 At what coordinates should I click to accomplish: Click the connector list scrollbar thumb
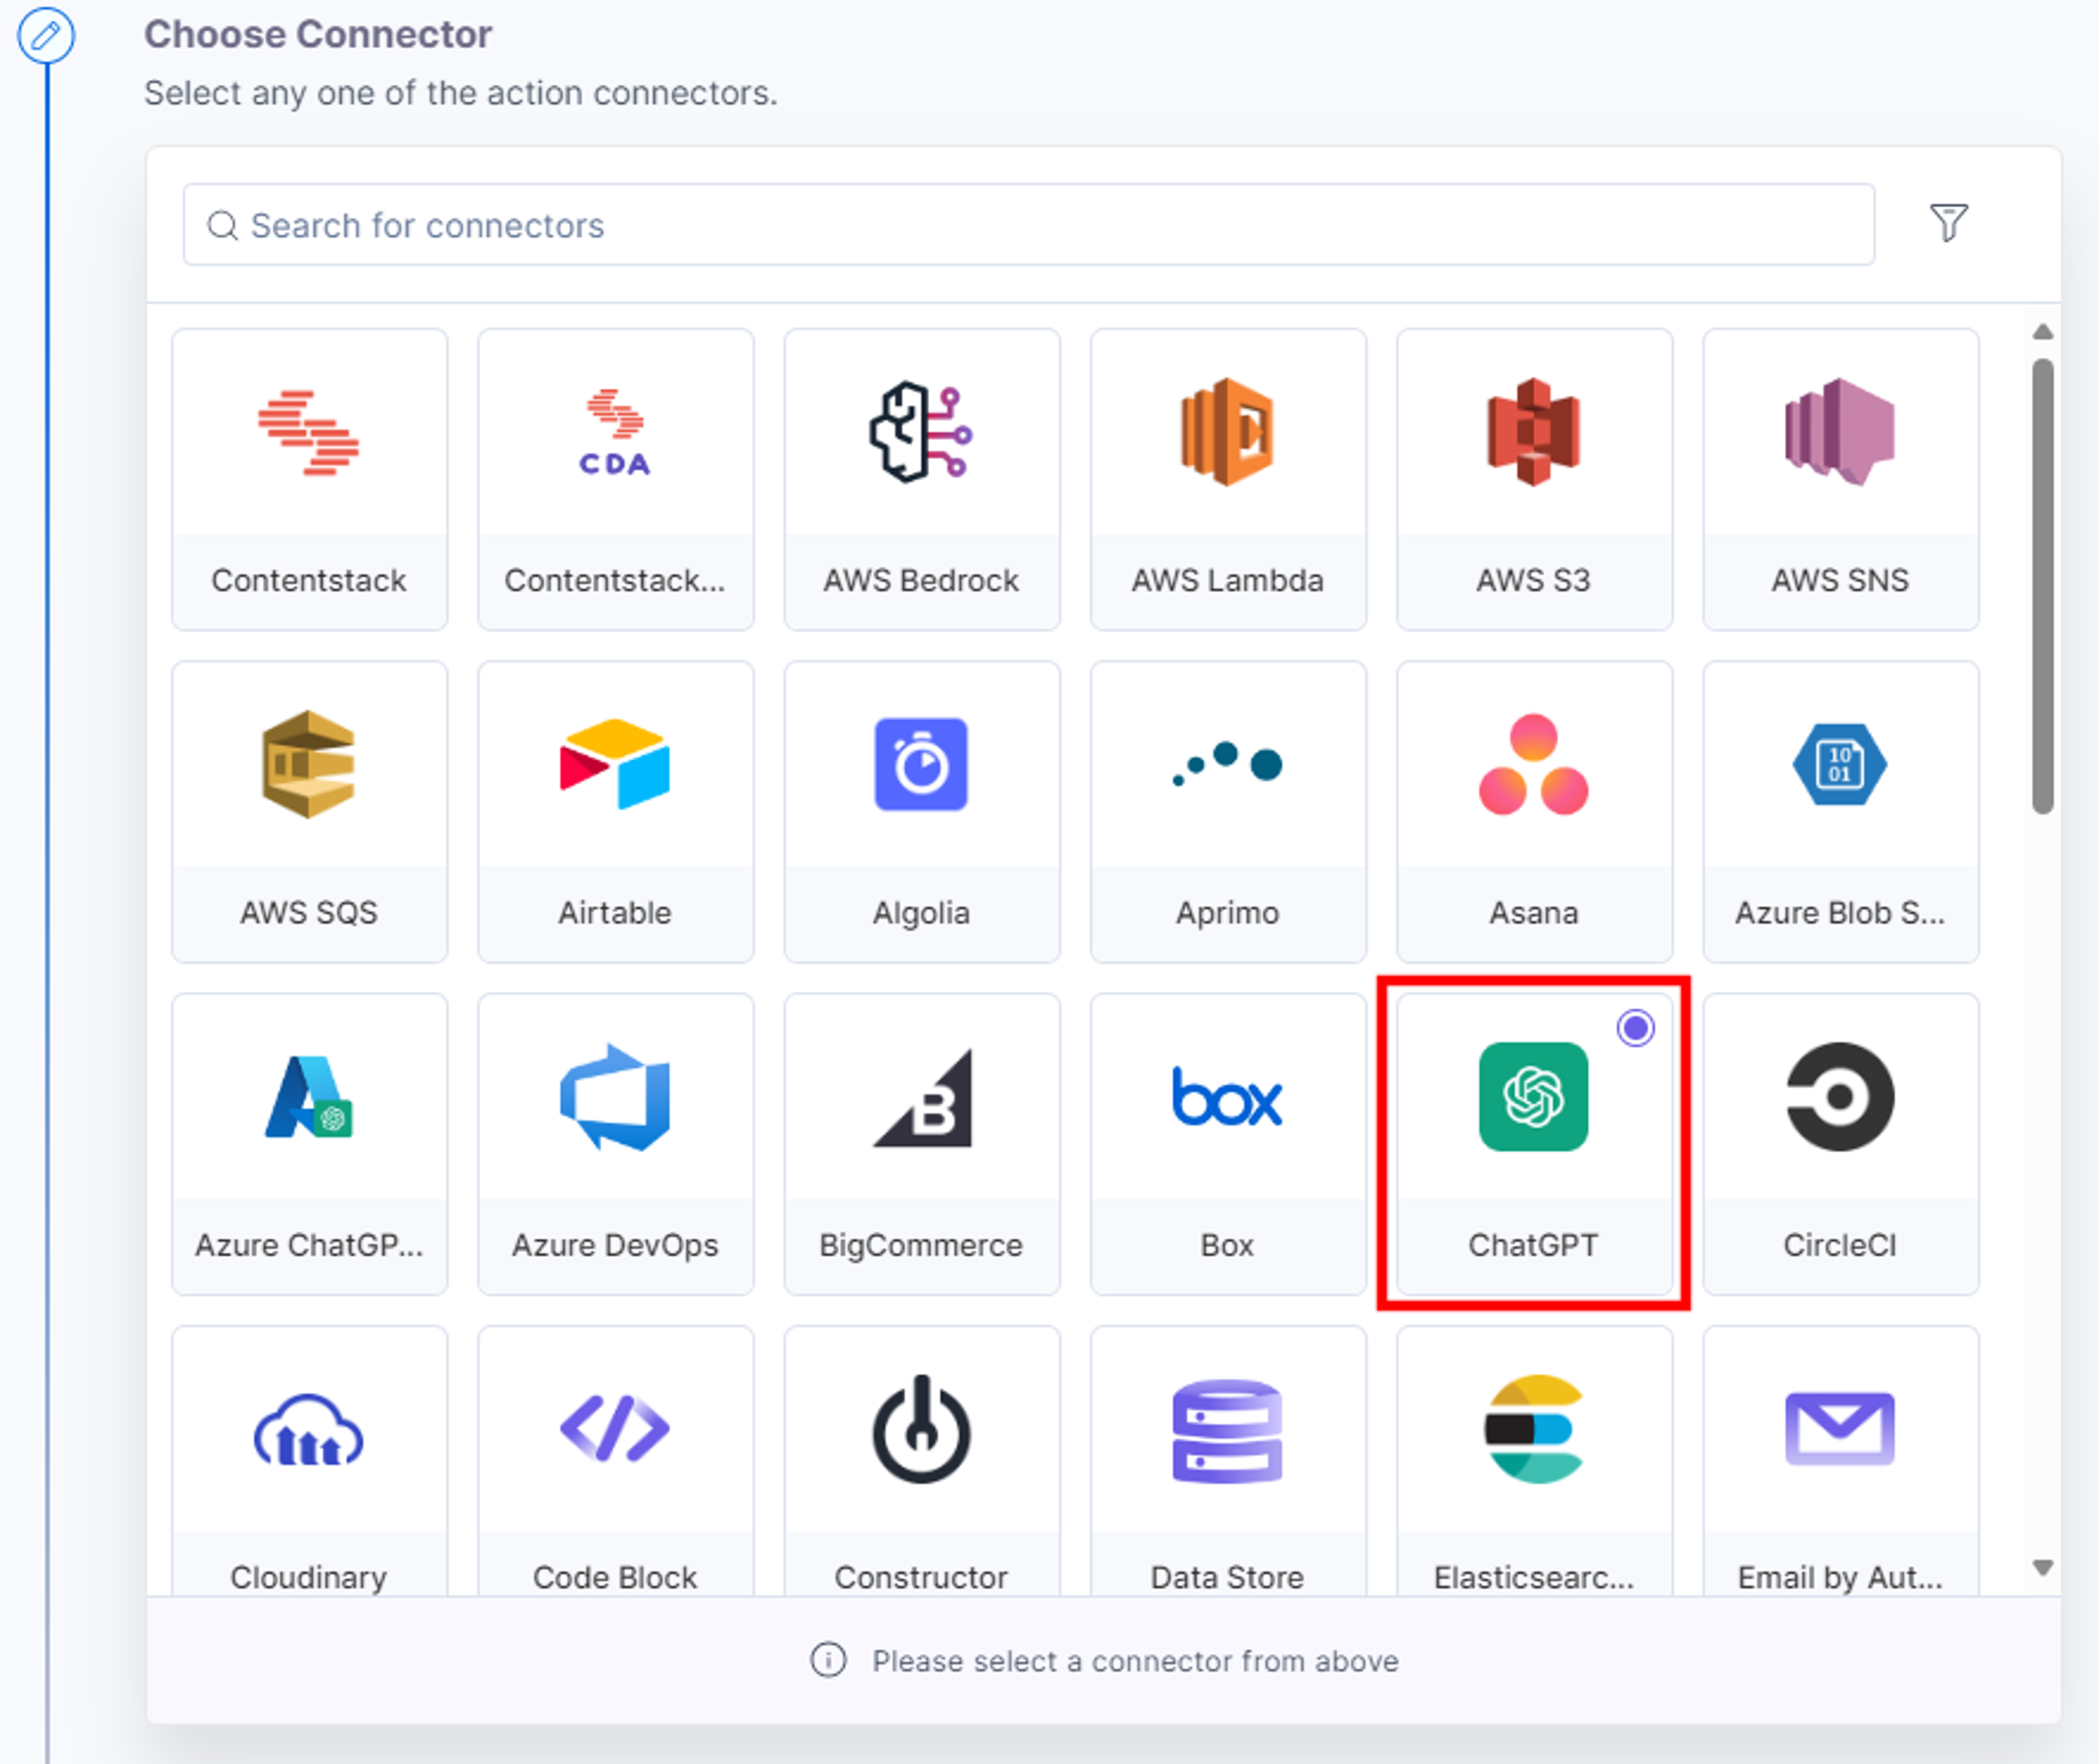[x=2042, y=586]
